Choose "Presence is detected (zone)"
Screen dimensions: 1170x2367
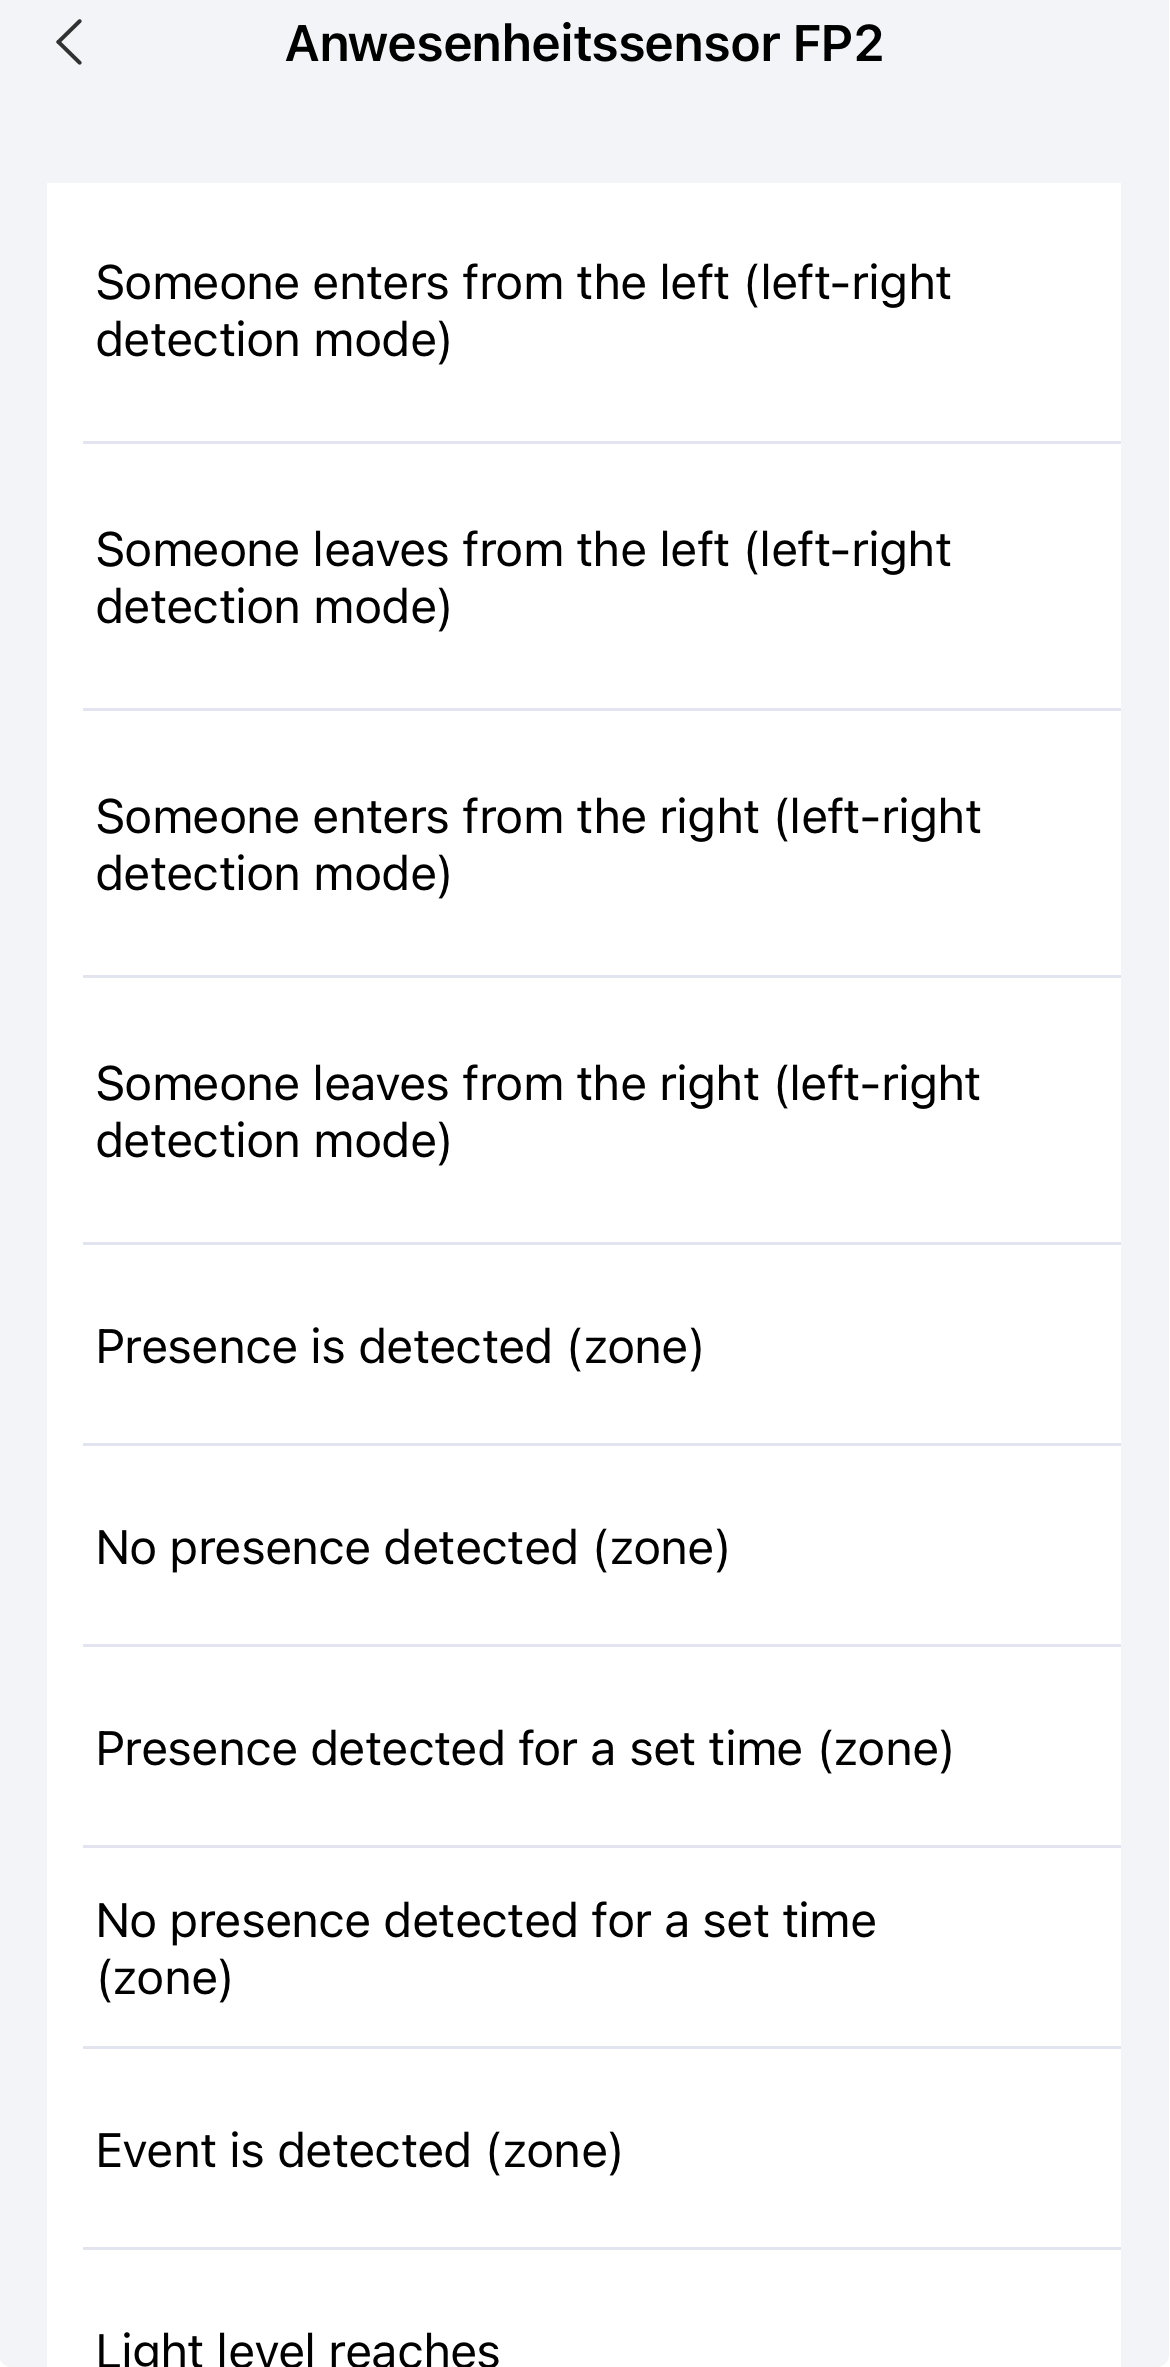pyautogui.click(x=584, y=1345)
